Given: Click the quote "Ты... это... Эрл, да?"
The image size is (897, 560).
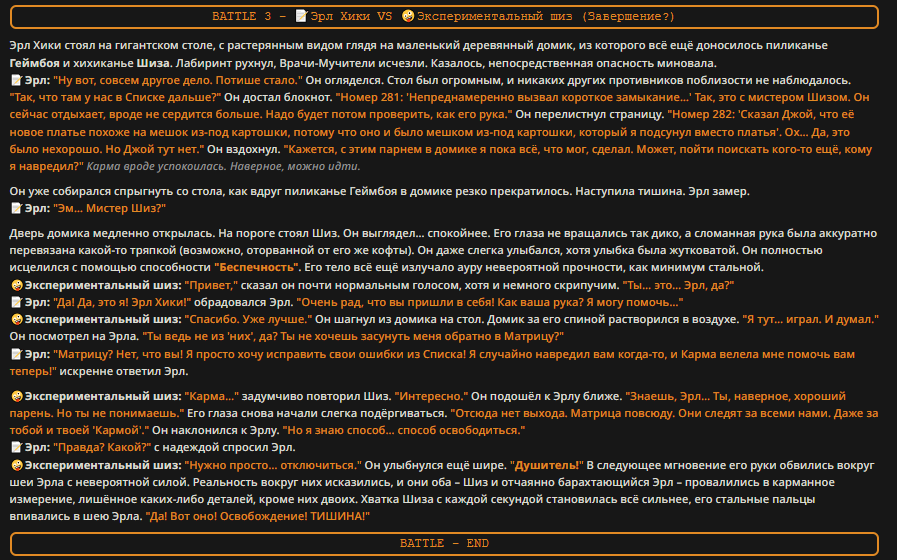Looking at the screenshot, I should (678, 285).
